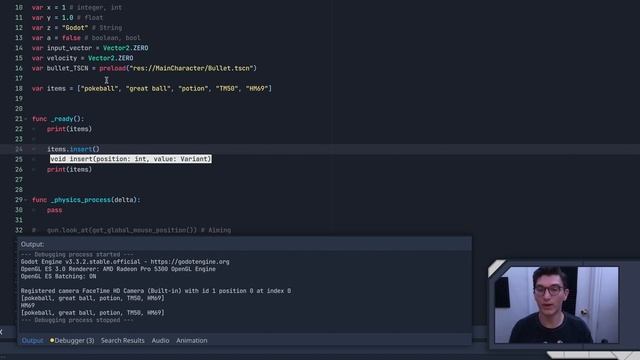Screen dimensions: 640x360
Task: Open the Debugger (3) panel tab
Action: click(72, 340)
